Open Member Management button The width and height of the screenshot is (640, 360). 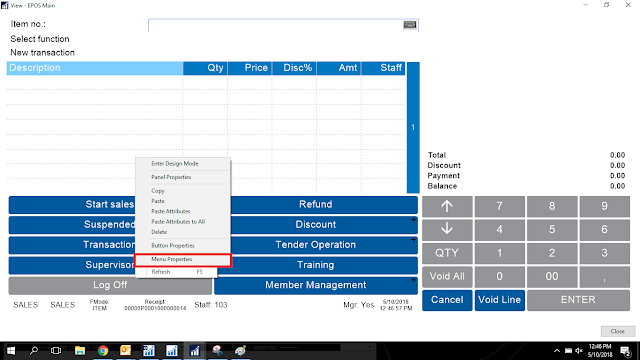coord(316,285)
